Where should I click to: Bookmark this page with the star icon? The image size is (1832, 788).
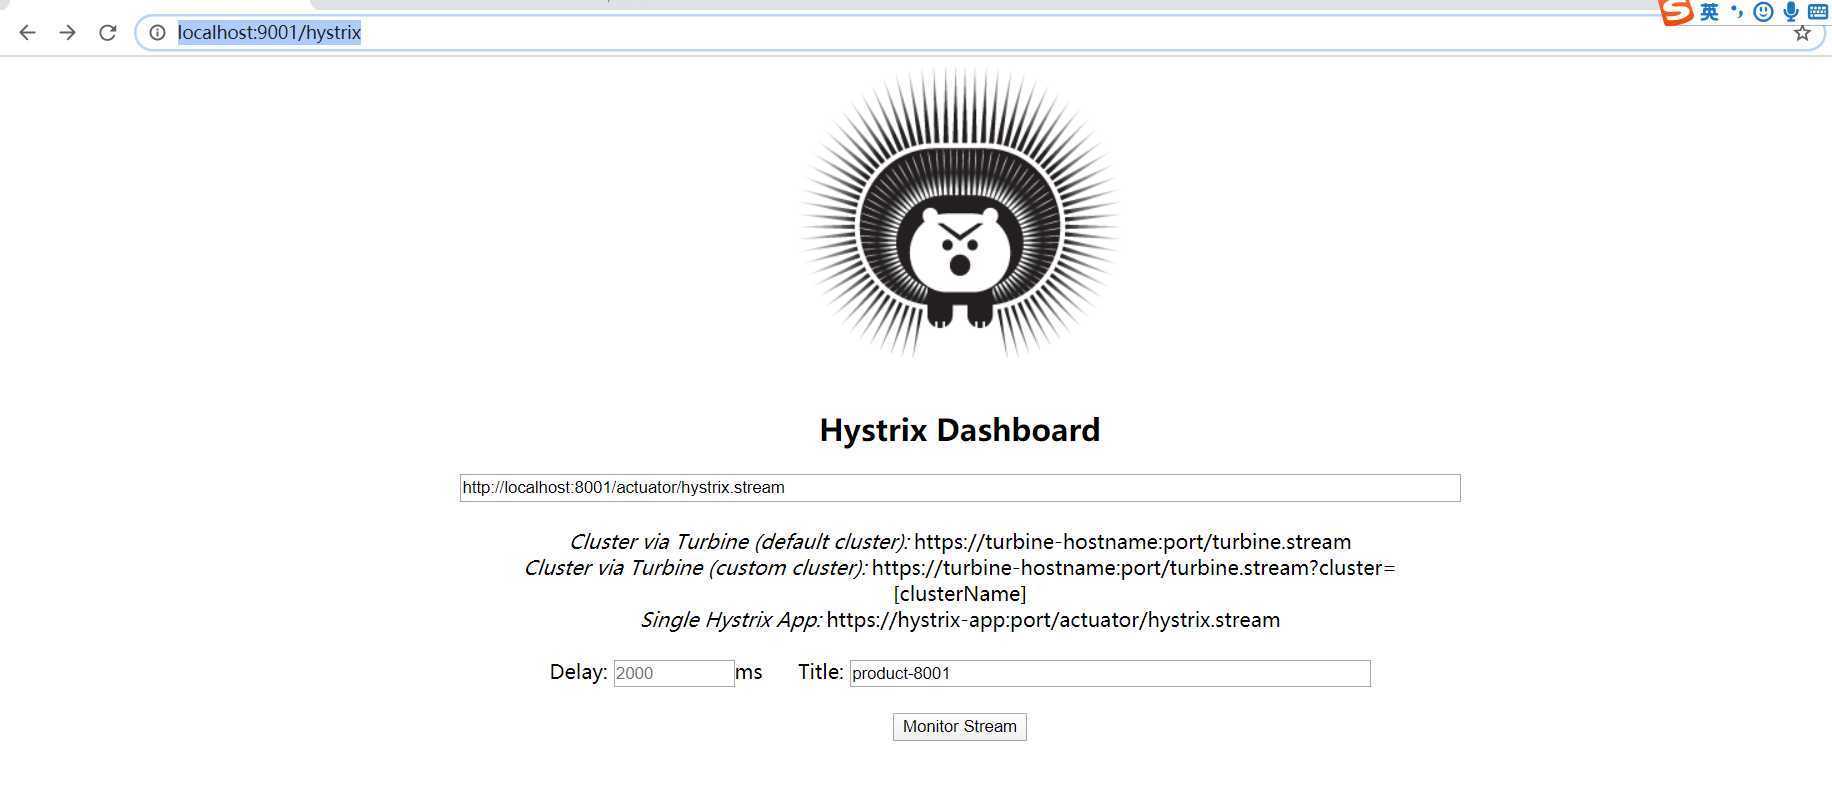pos(1802,33)
